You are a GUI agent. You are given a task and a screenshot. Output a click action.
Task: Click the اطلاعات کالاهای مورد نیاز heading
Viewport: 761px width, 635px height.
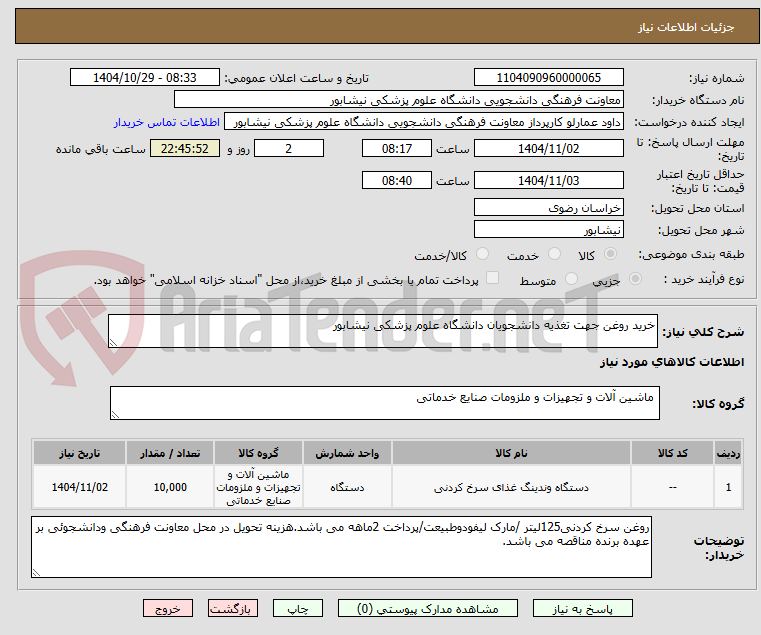672,362
